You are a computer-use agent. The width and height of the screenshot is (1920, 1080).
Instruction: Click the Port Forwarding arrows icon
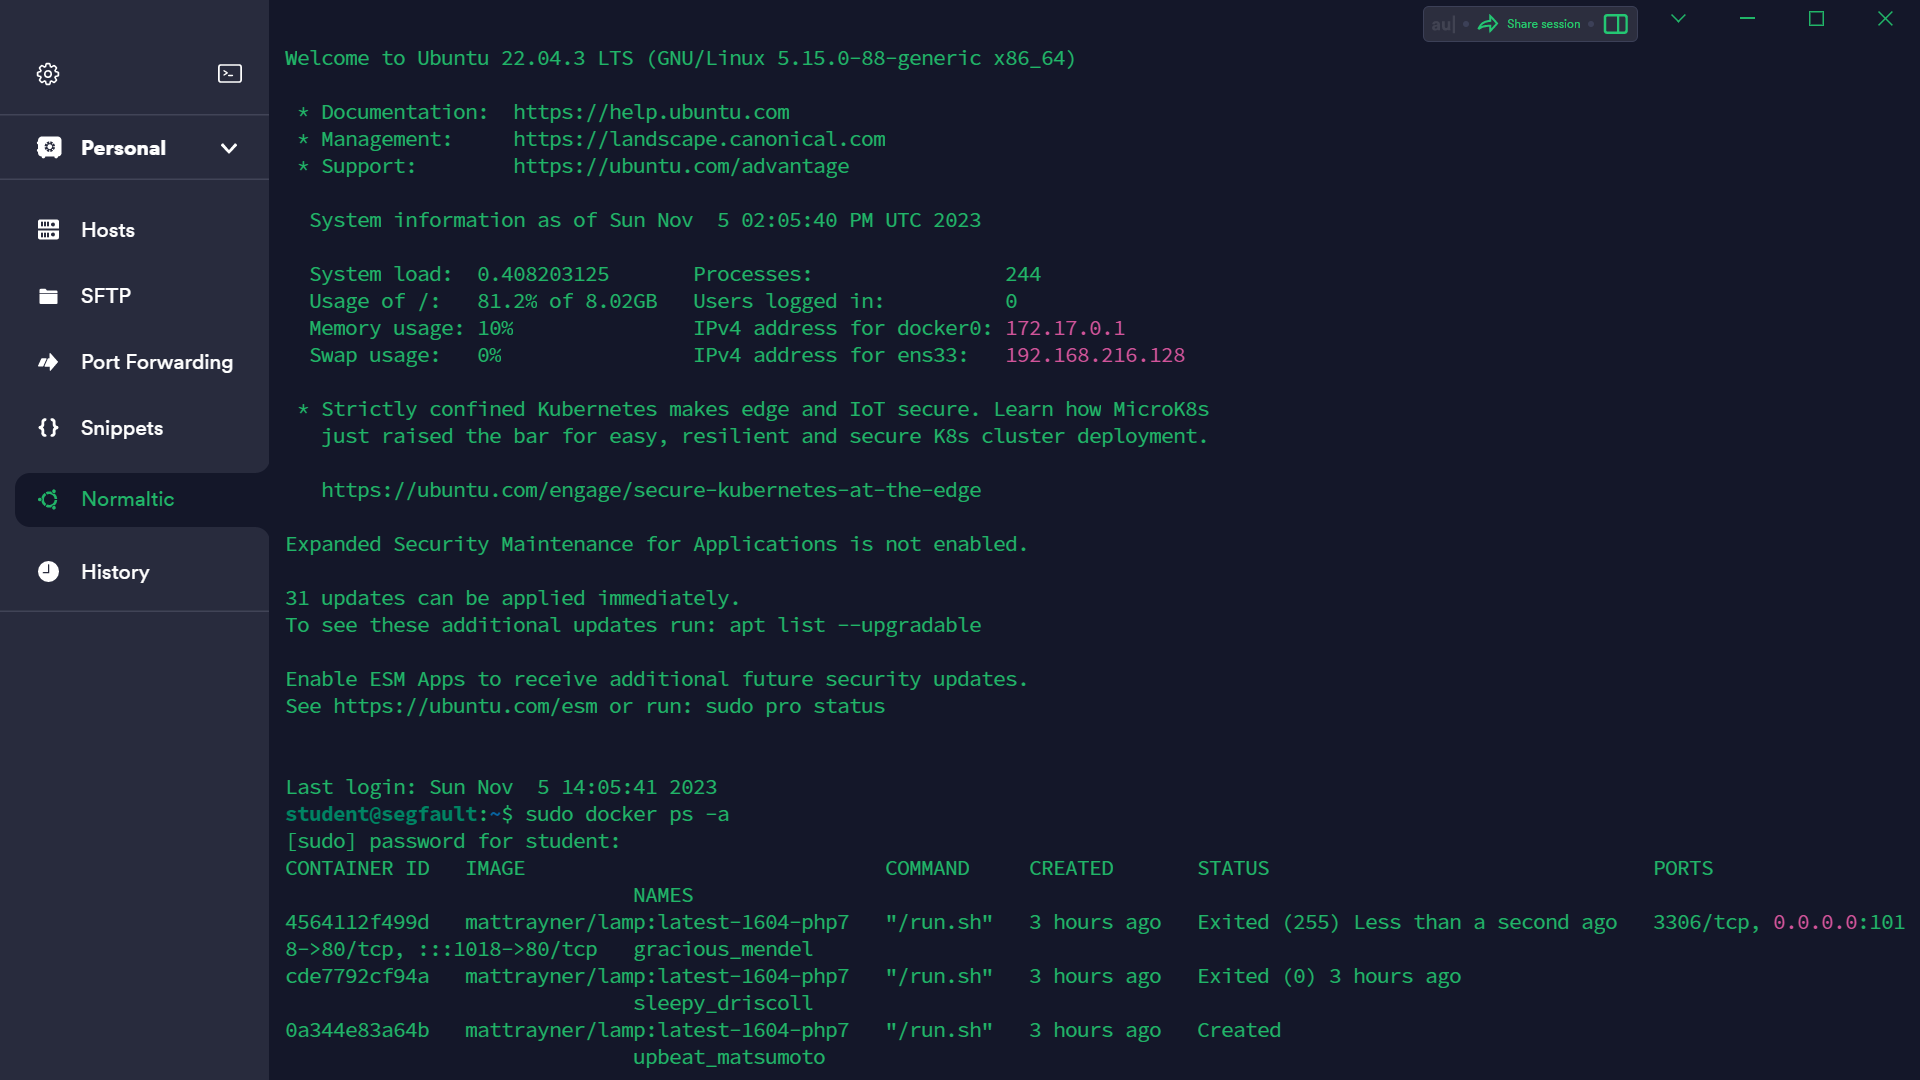click(48, 362)
